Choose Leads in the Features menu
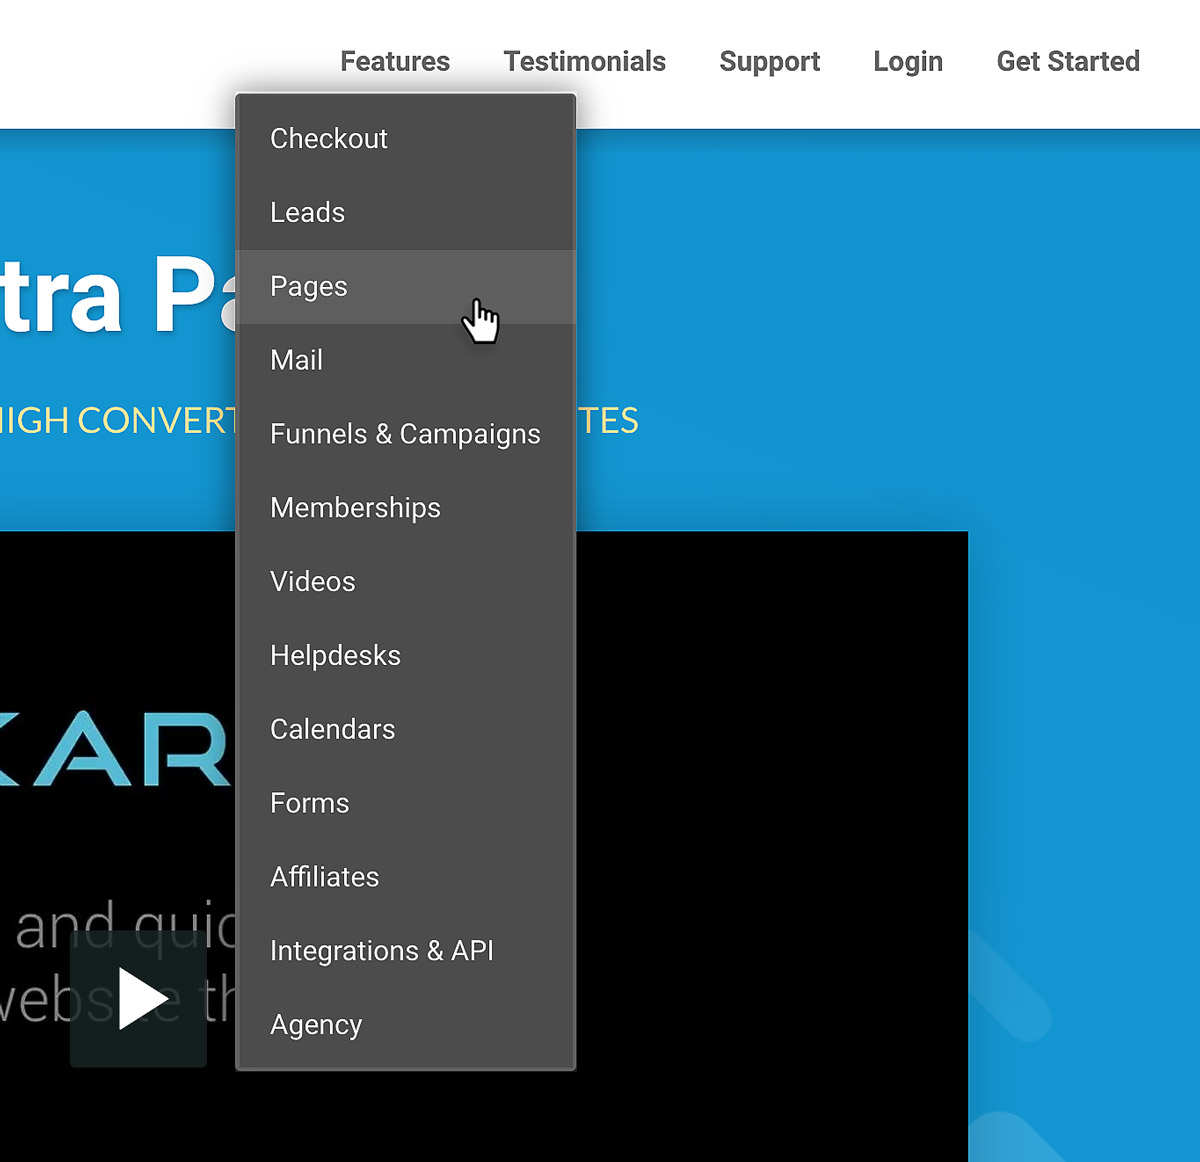The image size is (1200, 1162). [x=307, y=213]
